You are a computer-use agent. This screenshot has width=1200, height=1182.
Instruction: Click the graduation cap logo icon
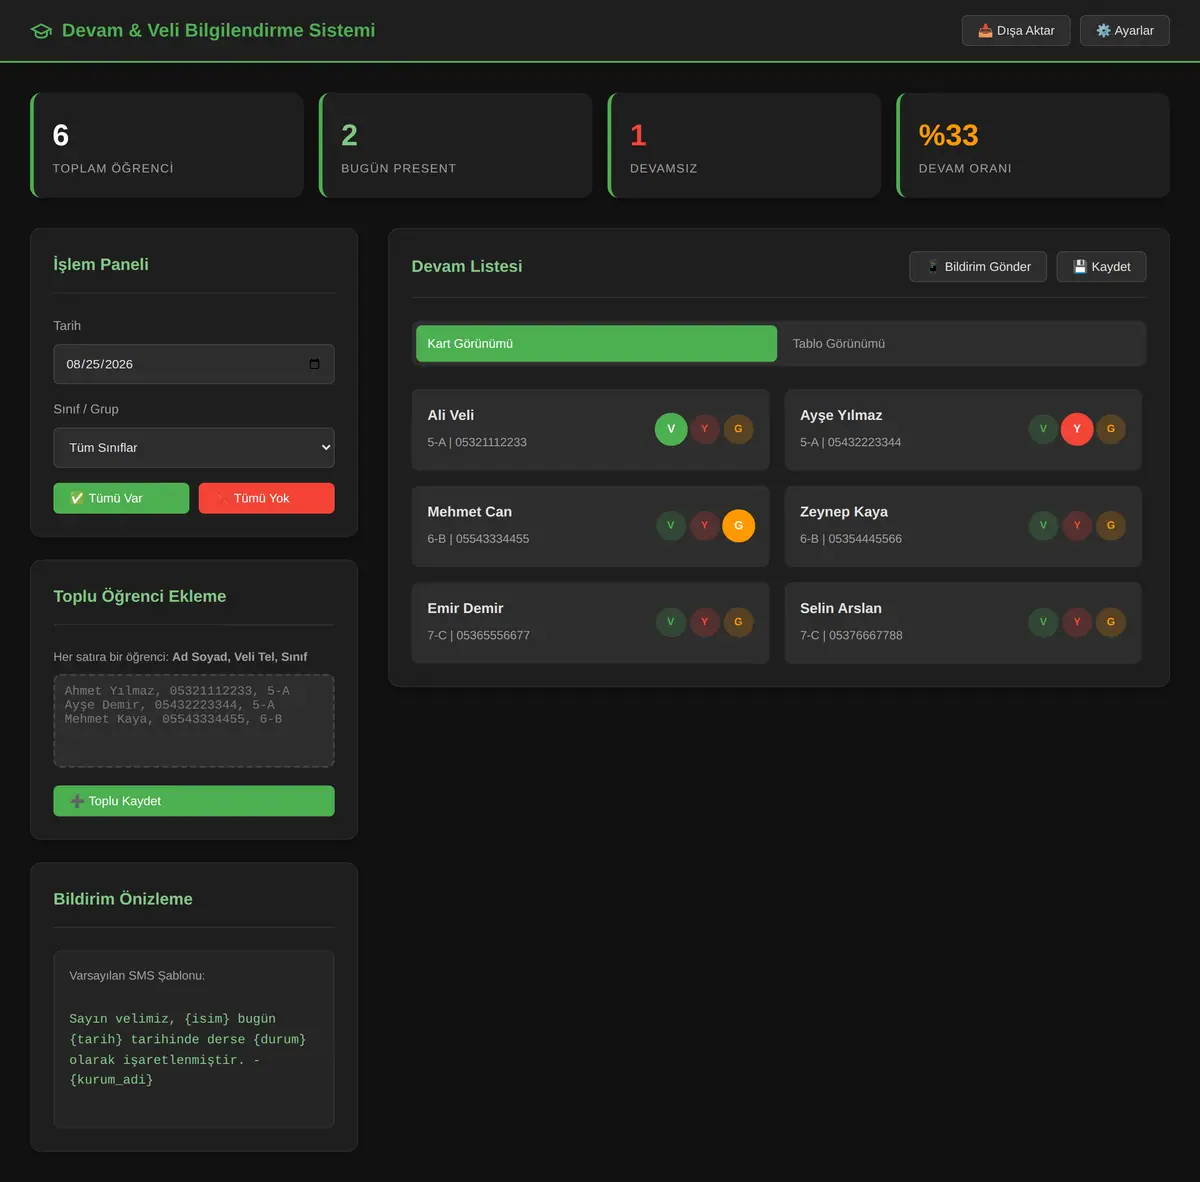click(41, 31)
